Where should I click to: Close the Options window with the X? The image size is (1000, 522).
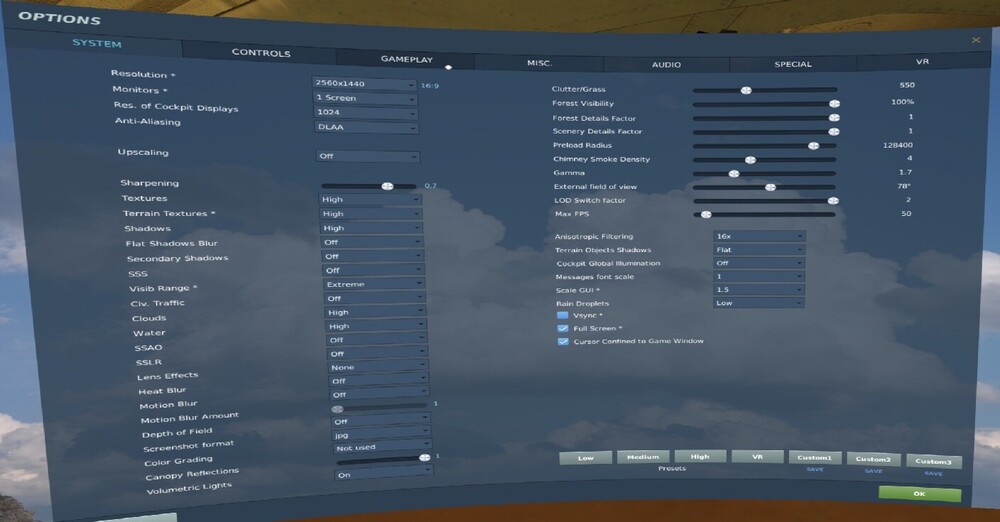pos(976,40)
